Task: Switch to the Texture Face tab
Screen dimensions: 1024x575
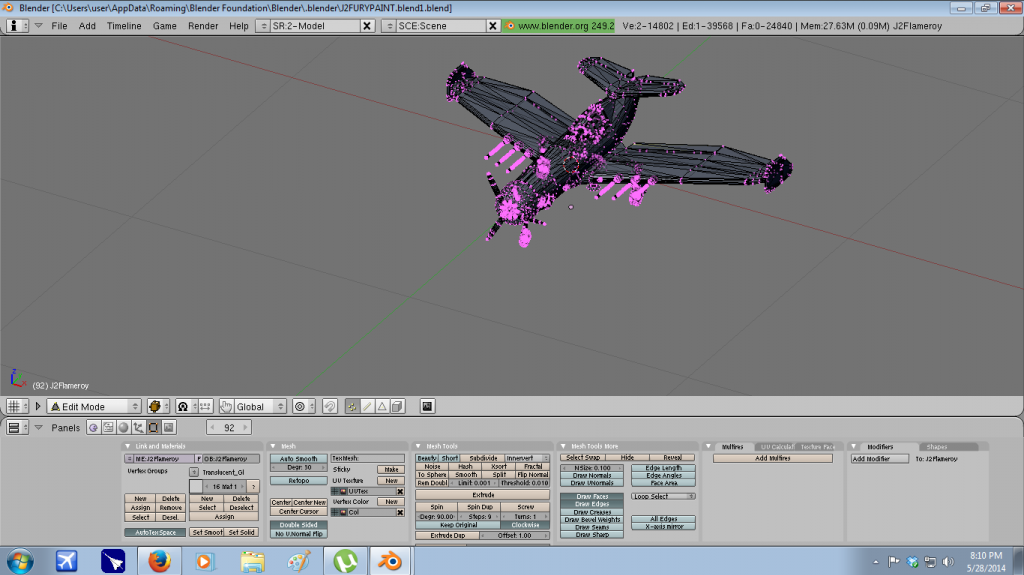Action: [818, 447]
